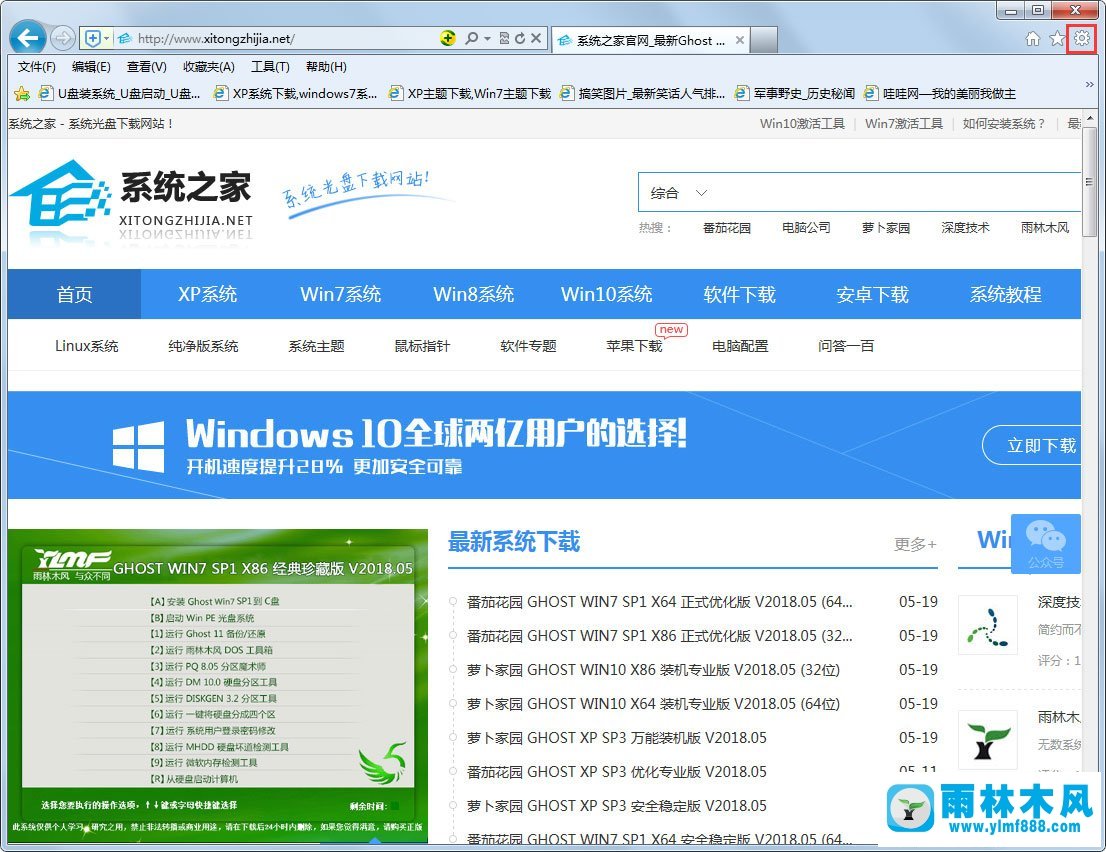Open the Tools gear icon
This screenshot has height=852, width=1106.
(x=1081, y=38)
